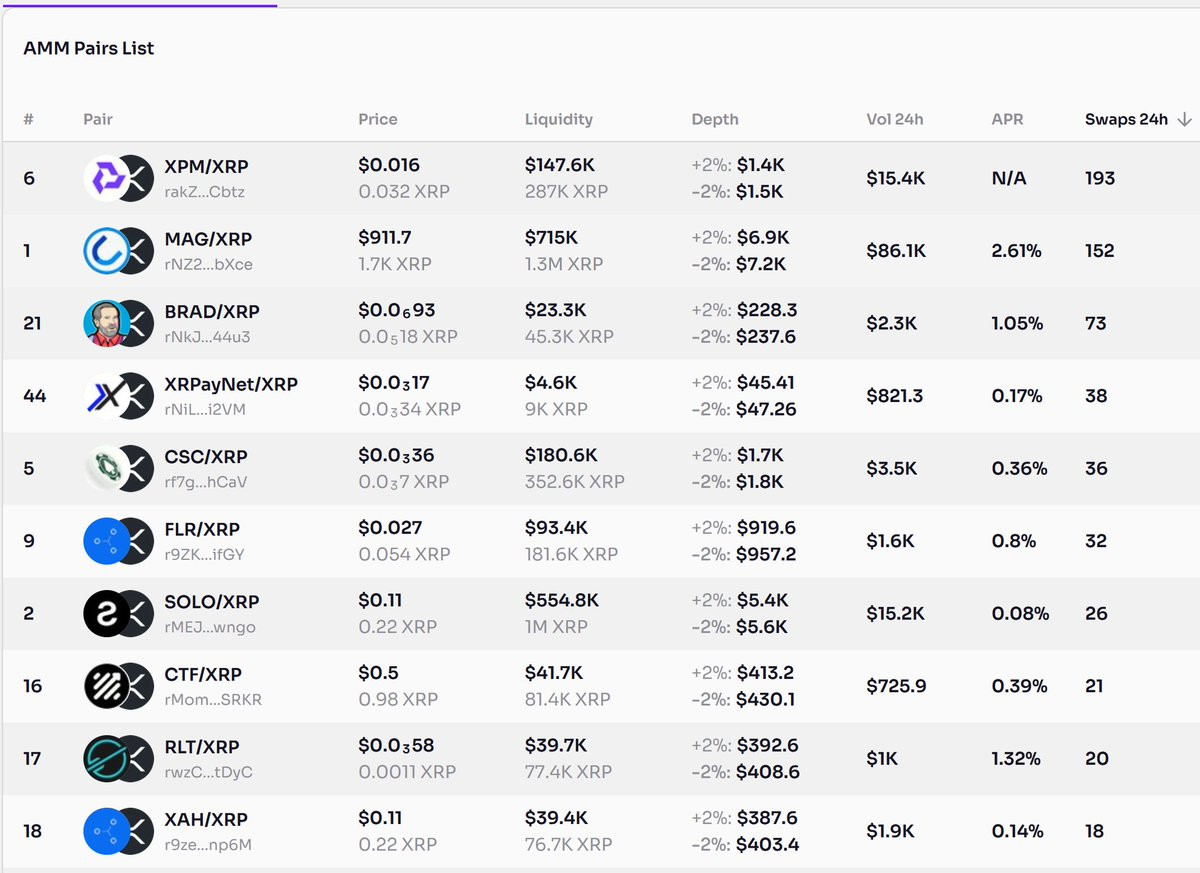Viewport: 1200px width, 873px height.
Task: Click the MAG/XRP token pair icon
Action: coord(117,251)
